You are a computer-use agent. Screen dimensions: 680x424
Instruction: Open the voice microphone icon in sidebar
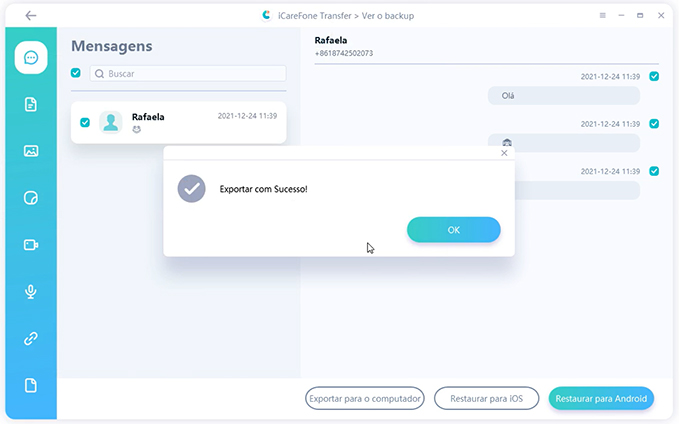pyautogui.click(x=31, y=292)
